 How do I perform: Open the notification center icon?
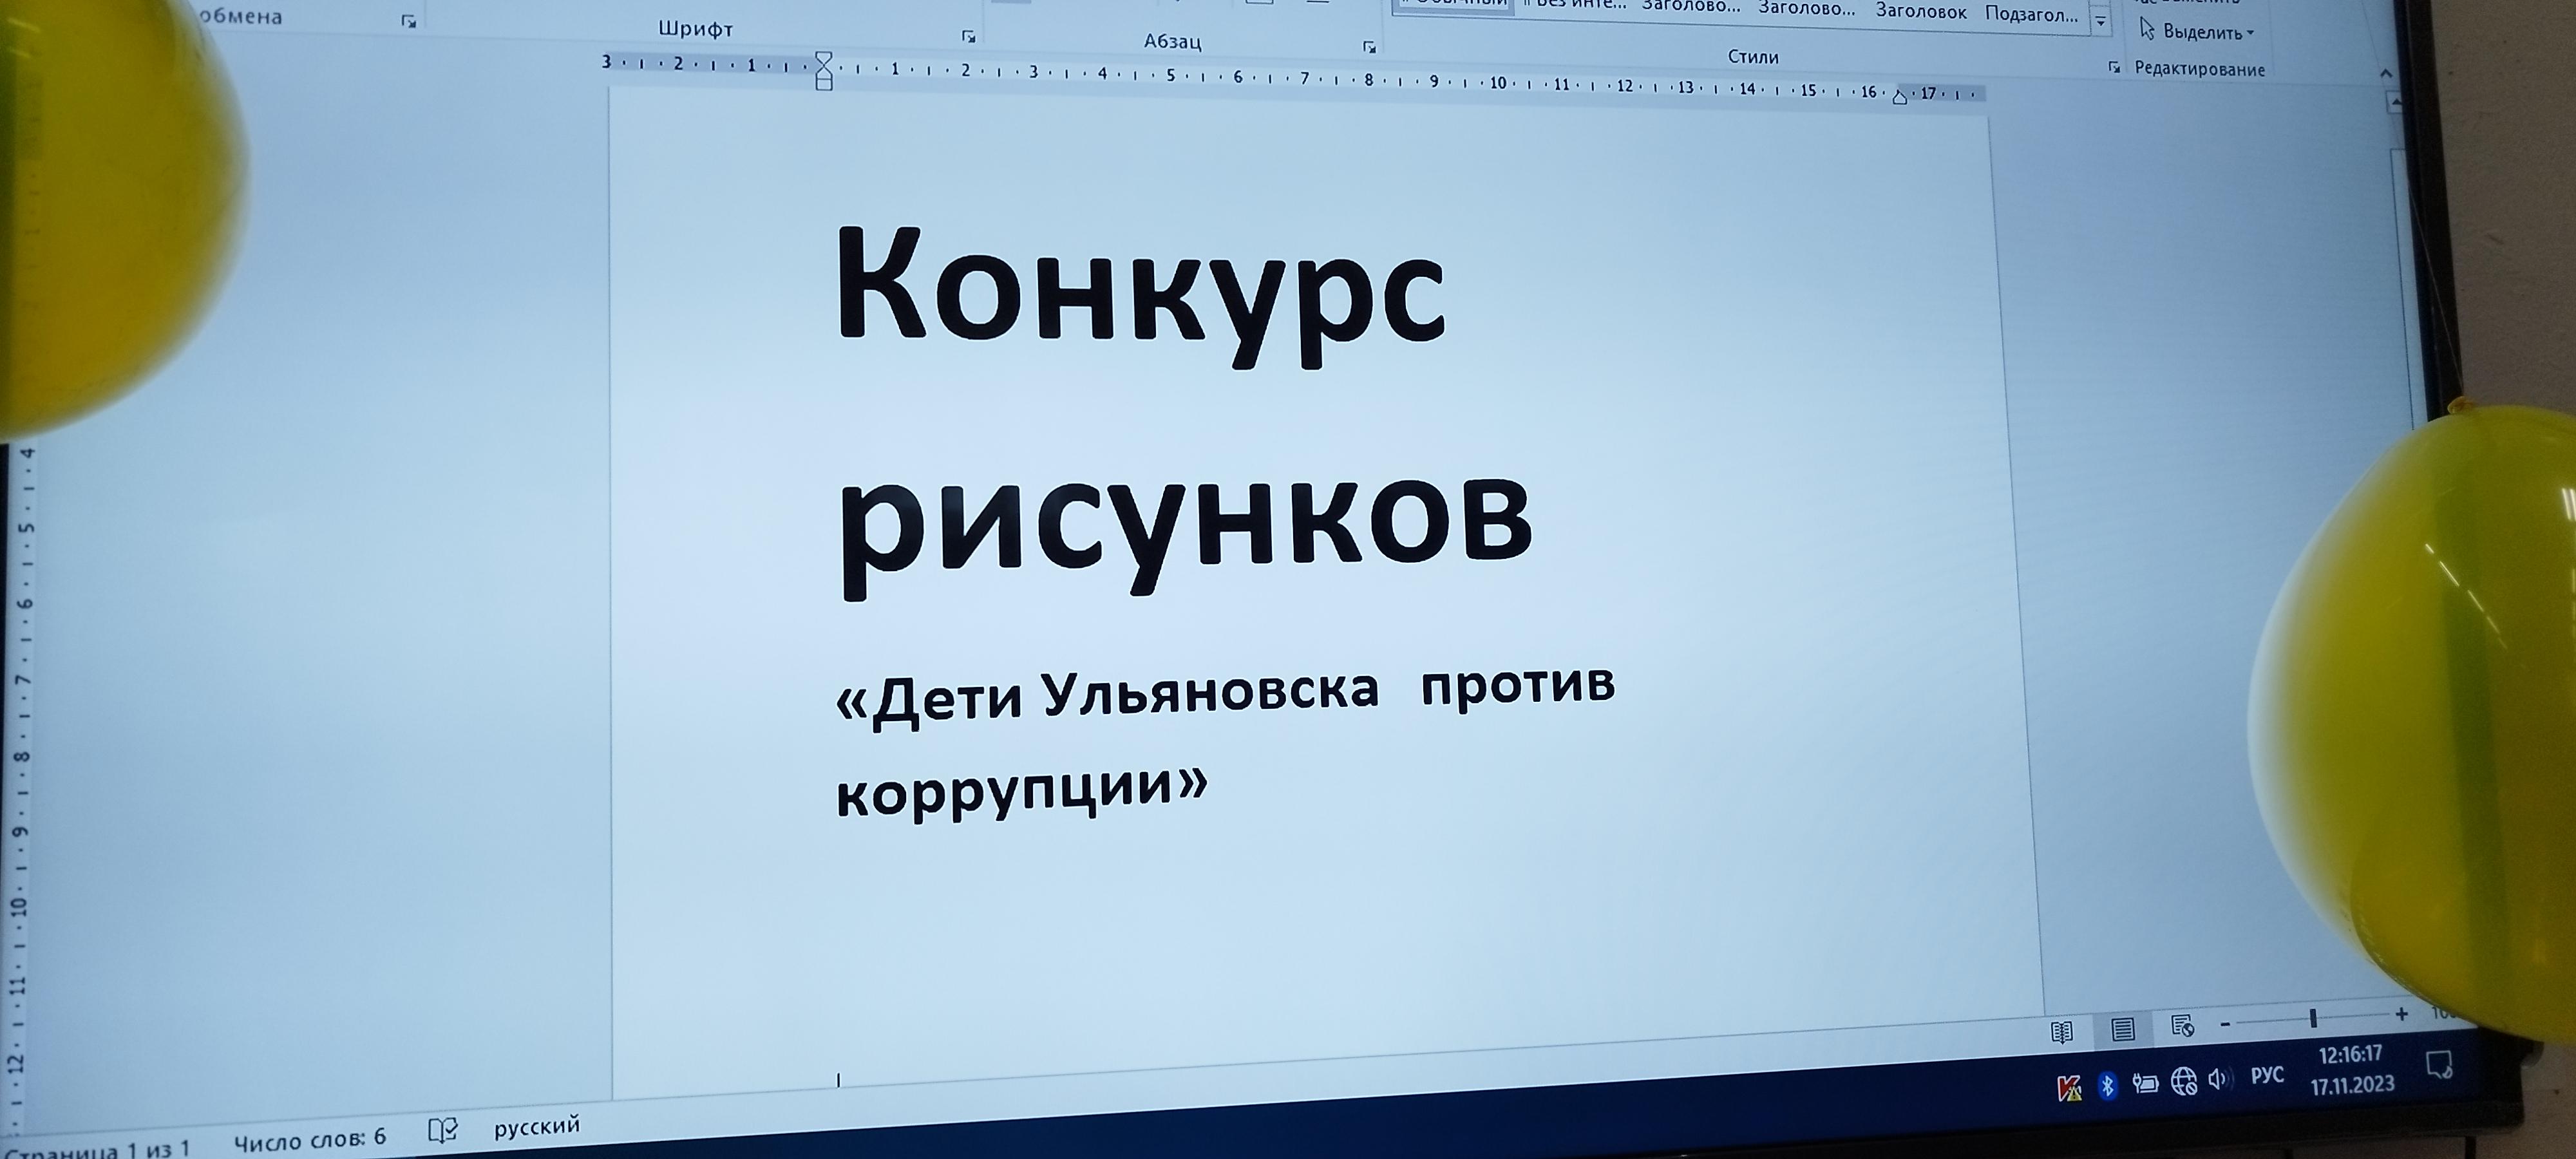click(x=2439, y=1064)
